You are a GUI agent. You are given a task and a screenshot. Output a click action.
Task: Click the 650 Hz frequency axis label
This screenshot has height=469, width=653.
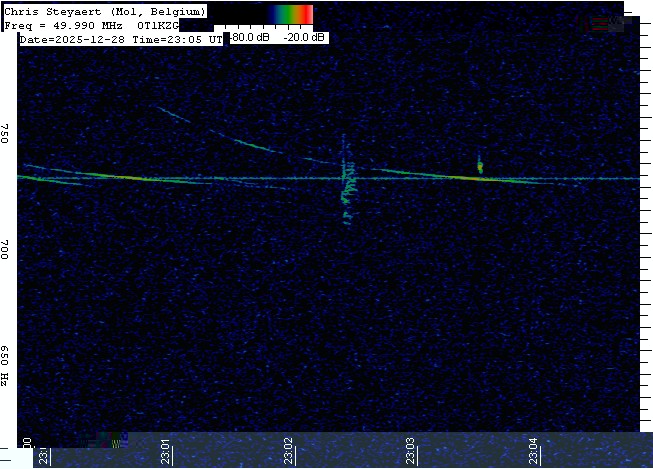click(x=6, y=366)
